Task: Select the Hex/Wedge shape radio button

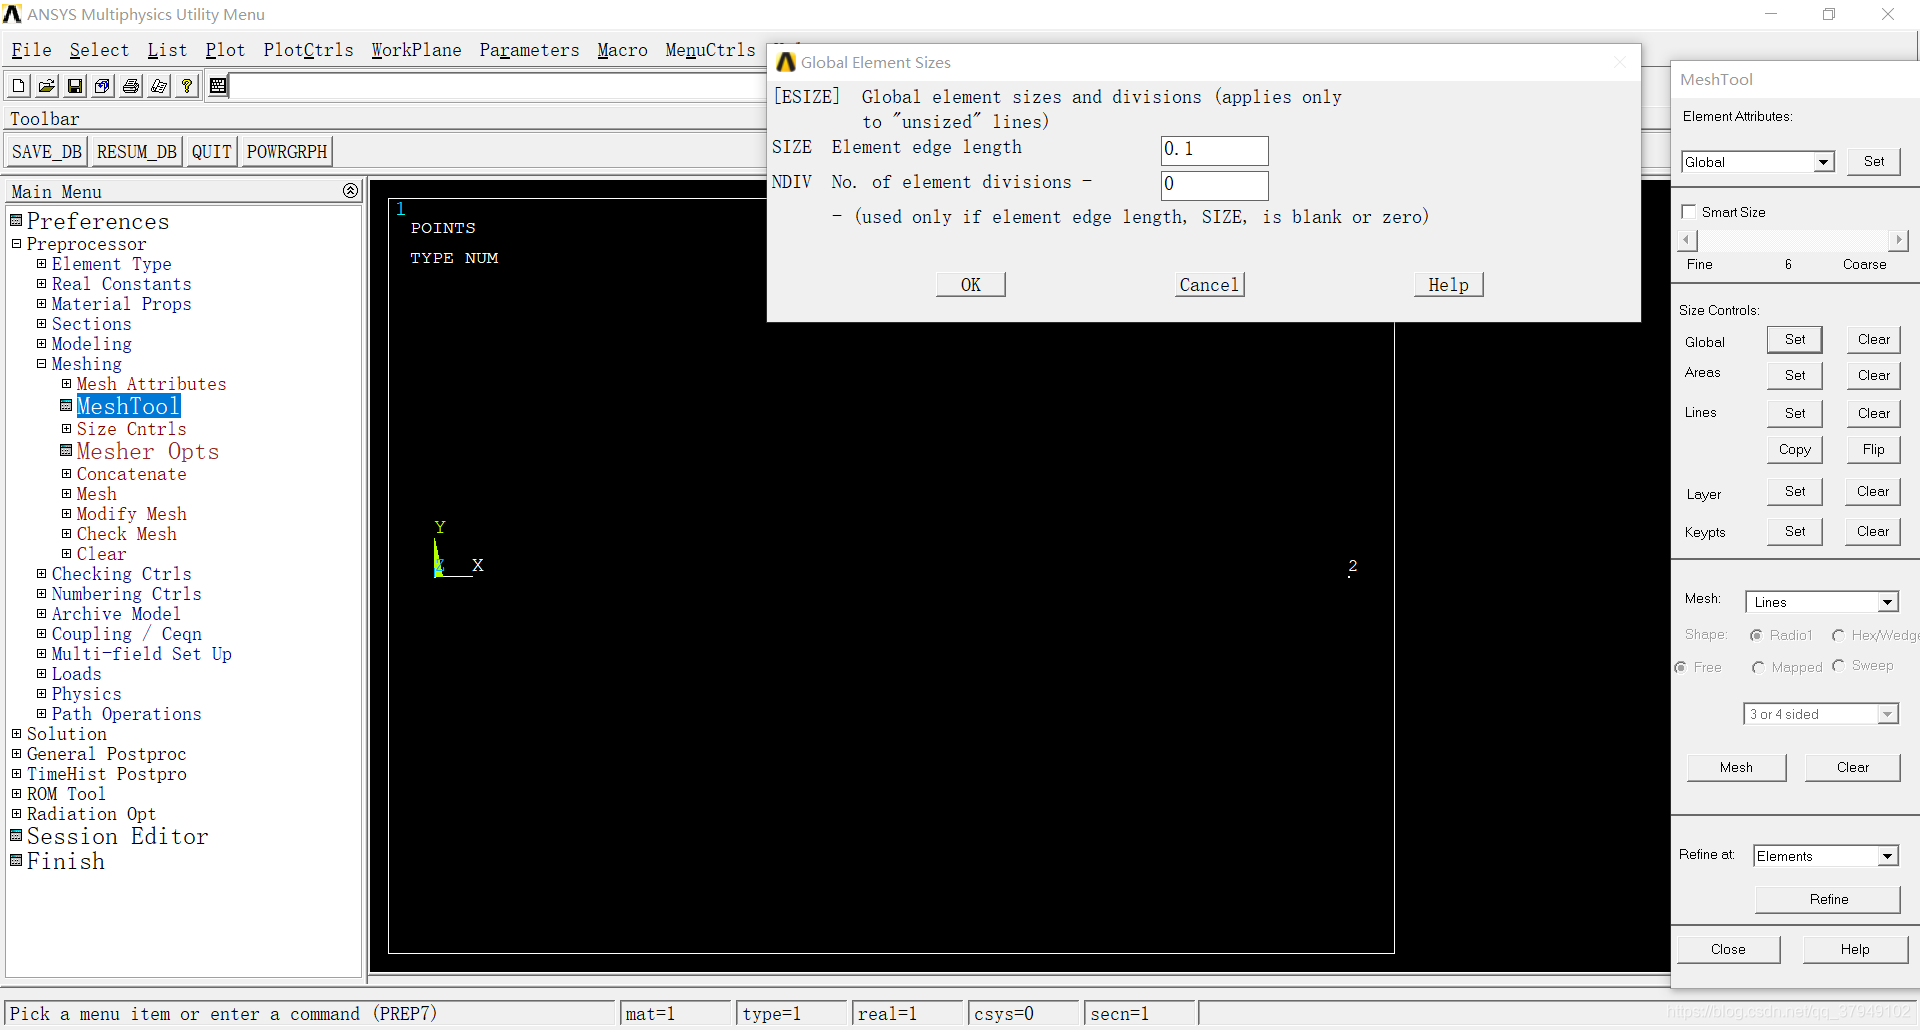Action: coord(1838,635)
